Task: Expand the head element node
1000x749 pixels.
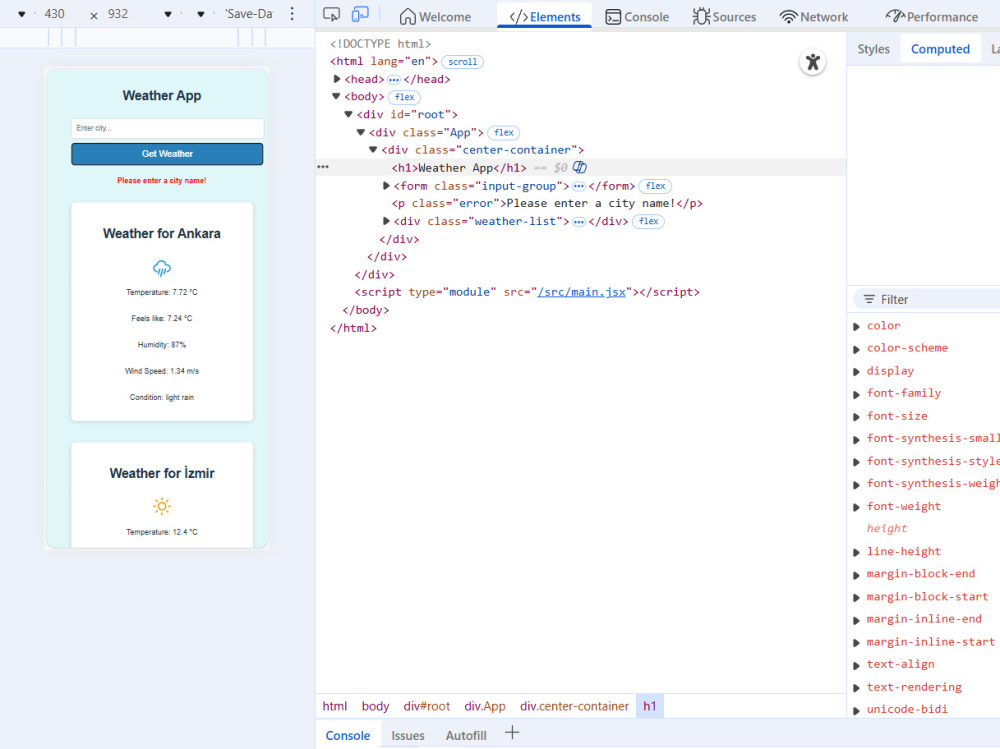Action: tap(337, 79)
